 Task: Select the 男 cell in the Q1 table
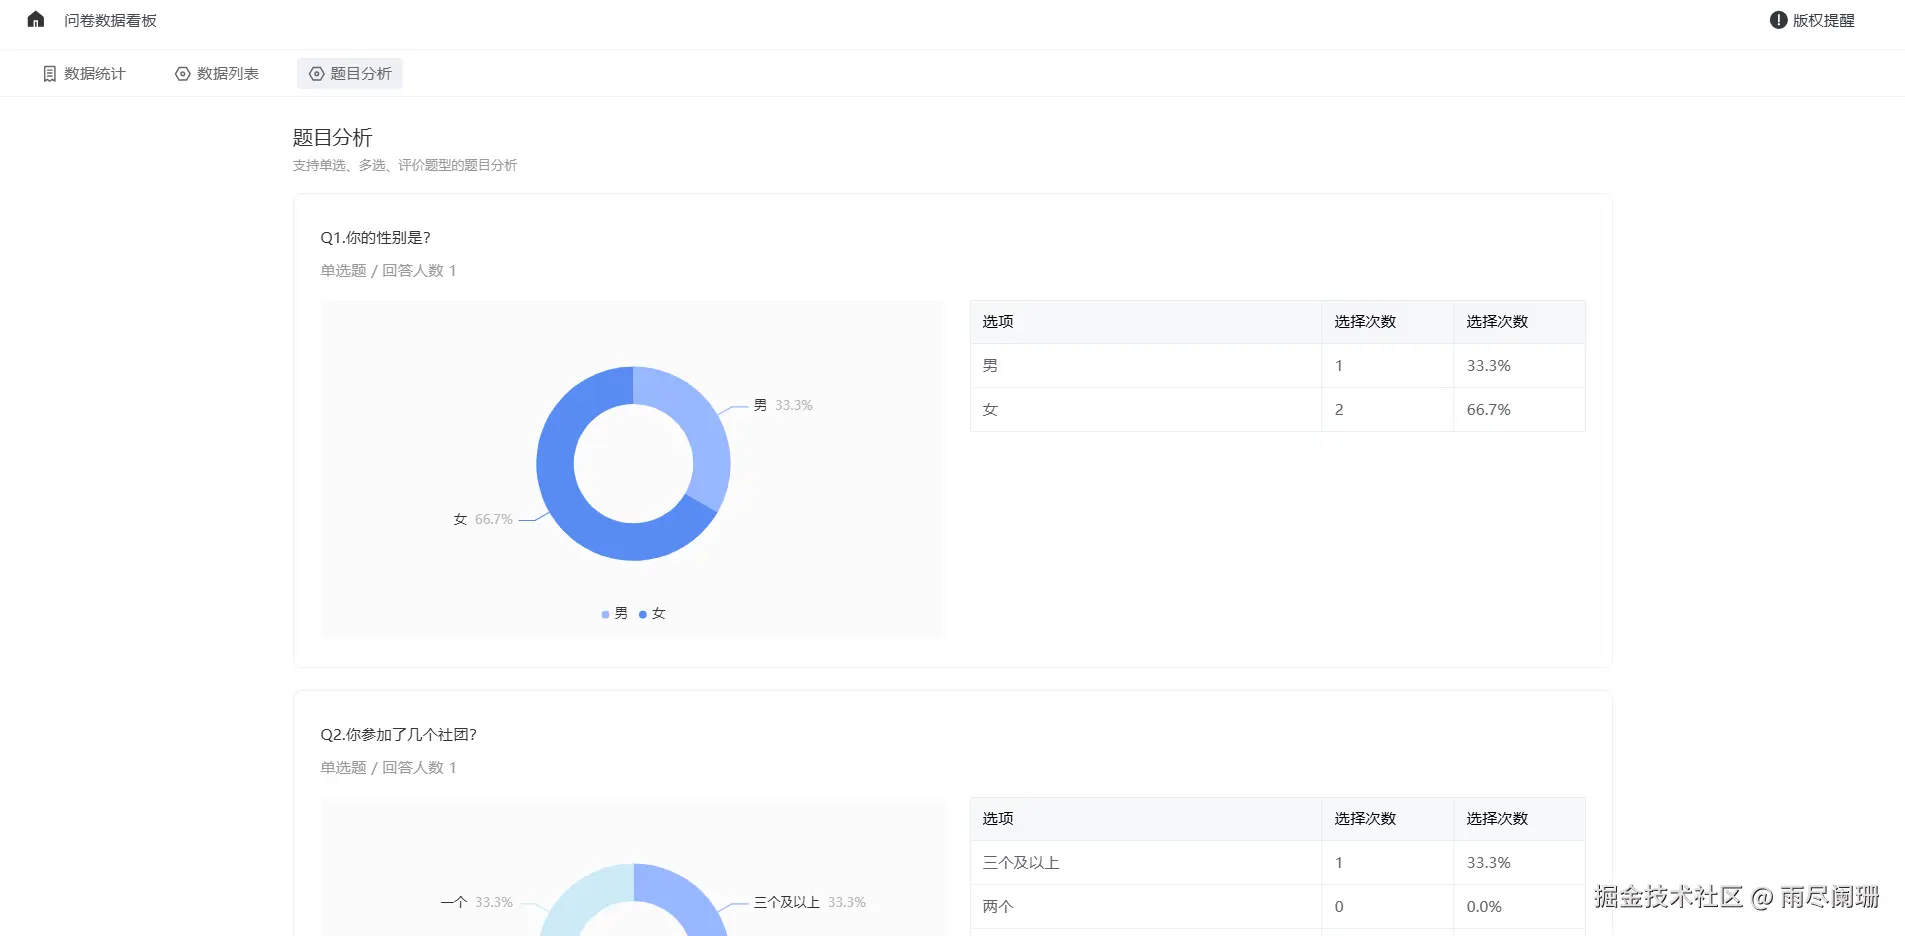click(1146, 366)
